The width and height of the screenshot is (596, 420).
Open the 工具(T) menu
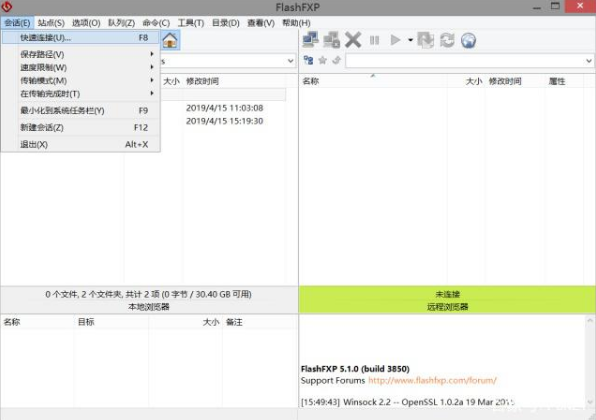[191, 23]
